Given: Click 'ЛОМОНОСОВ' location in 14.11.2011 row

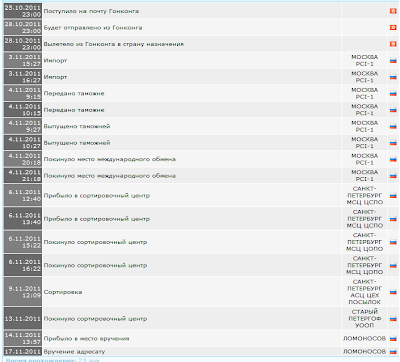Looking at the screenshot, I should (x=364, y=339).
